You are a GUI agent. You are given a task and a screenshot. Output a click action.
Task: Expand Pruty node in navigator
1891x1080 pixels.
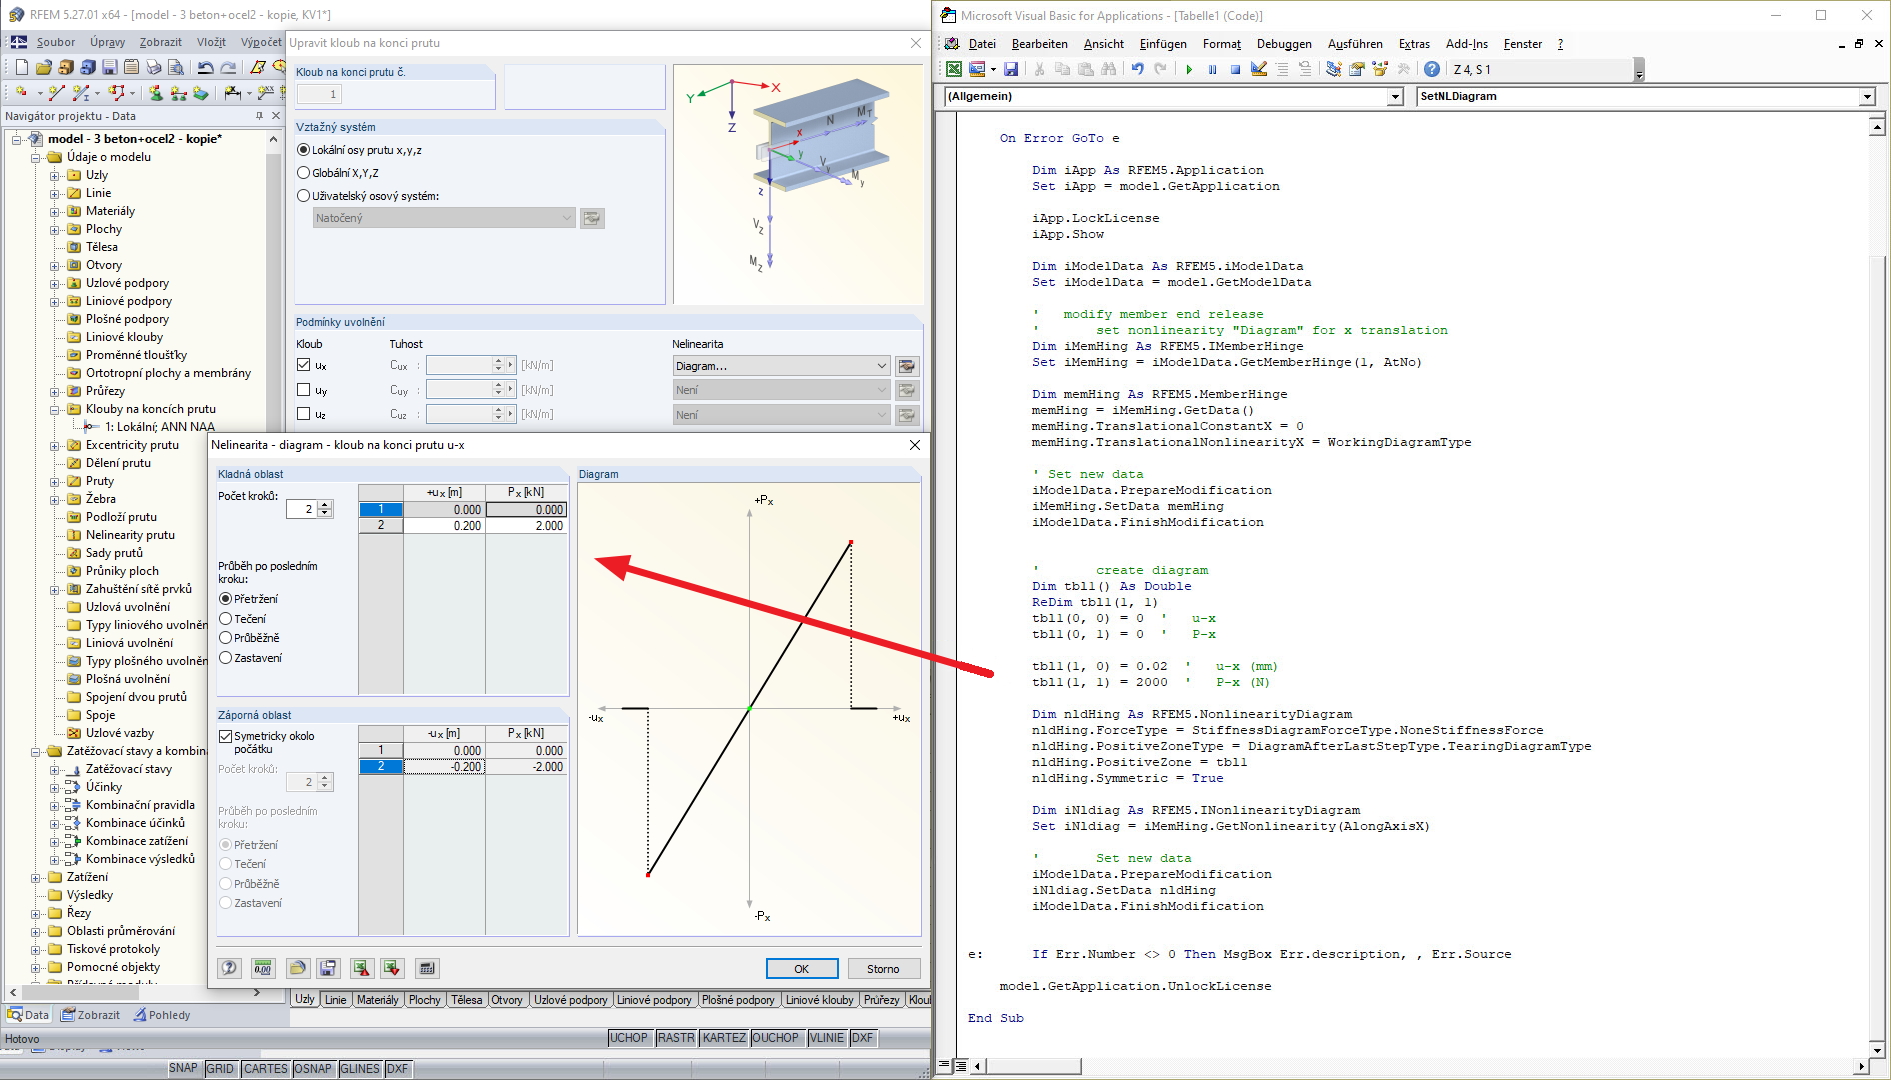55,481
